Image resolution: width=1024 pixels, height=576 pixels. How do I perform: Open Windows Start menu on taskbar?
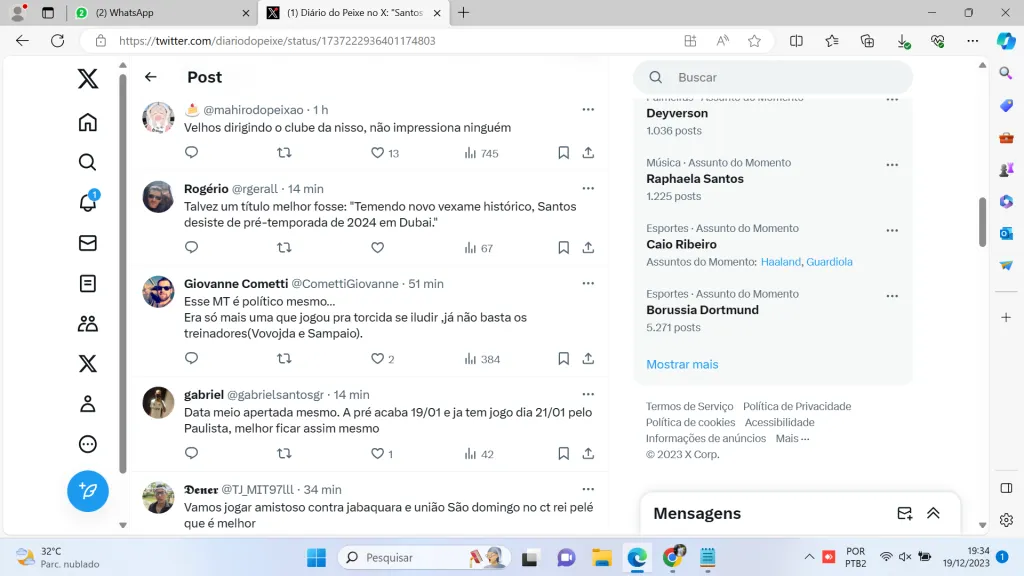[x=316, y=557]
